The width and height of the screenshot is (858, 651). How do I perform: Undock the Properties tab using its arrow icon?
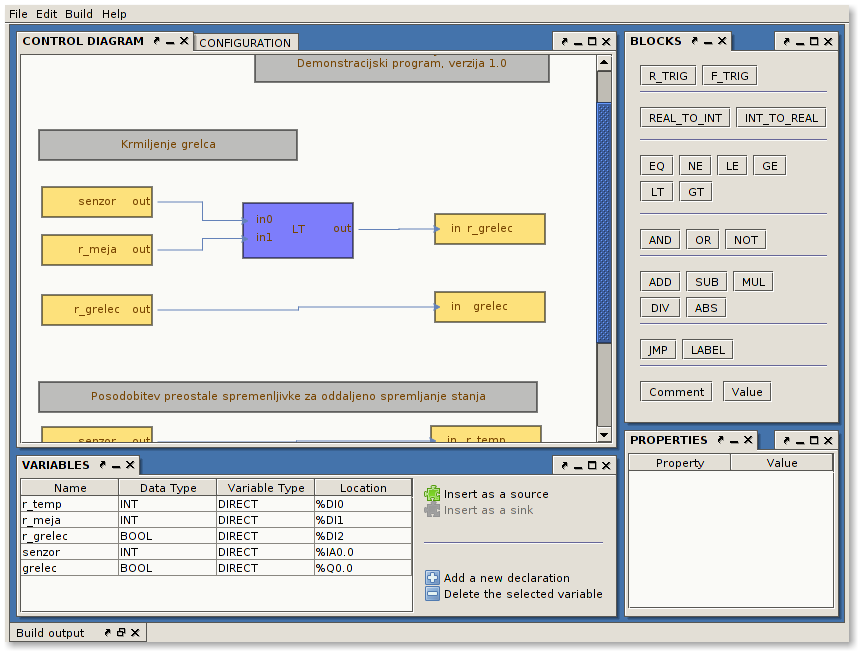(720, 441)
